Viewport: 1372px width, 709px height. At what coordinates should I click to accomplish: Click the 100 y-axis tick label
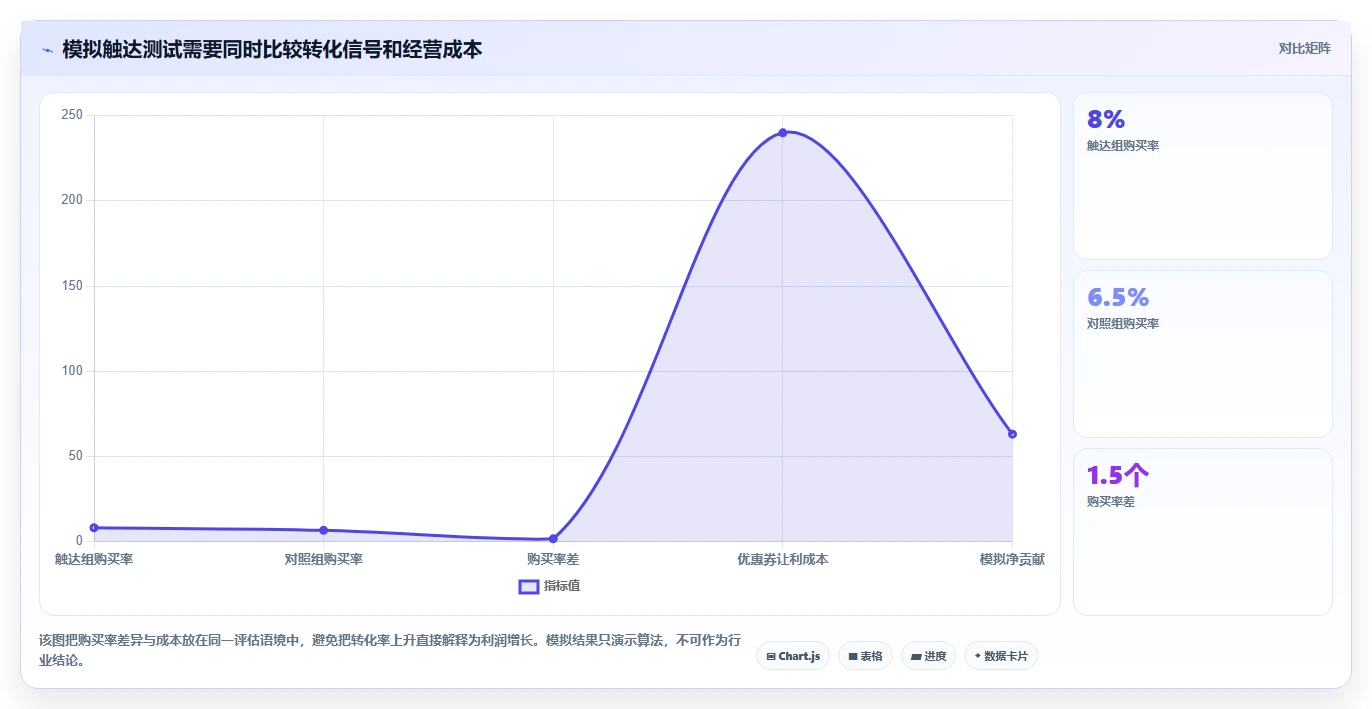72,371
